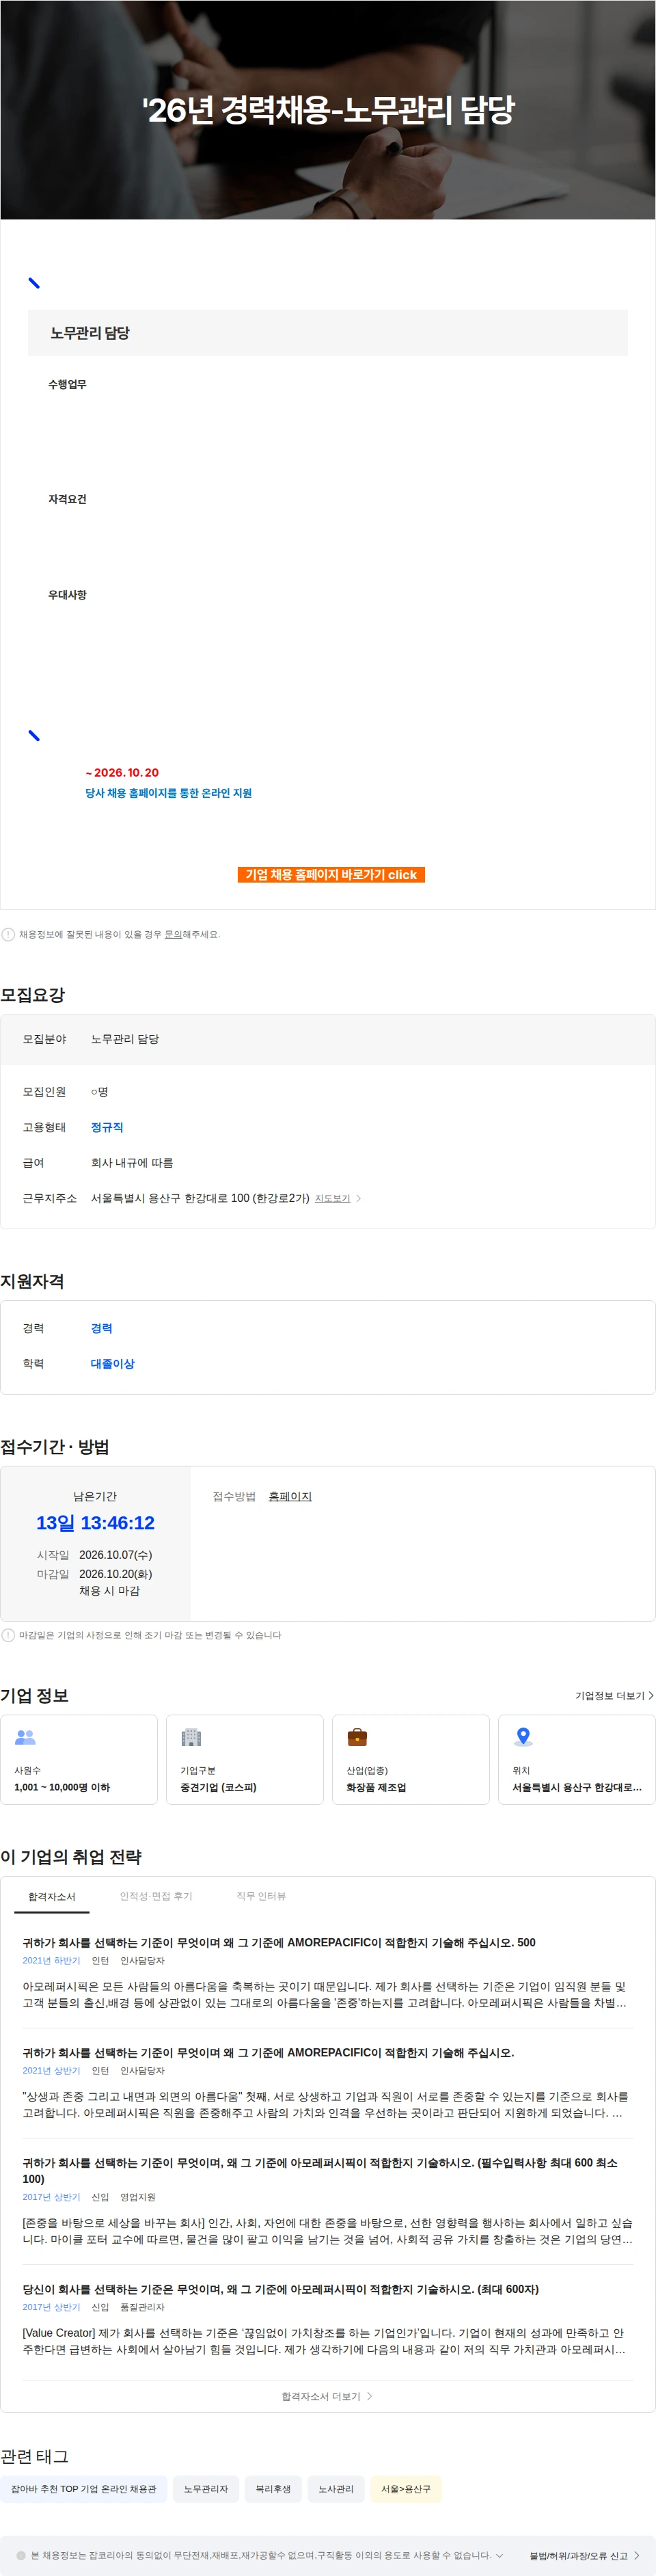This screenshot has width=656, height=2576.
Task: Open 지도보기 map link for work address
Action: click(x=332, y=1198)
